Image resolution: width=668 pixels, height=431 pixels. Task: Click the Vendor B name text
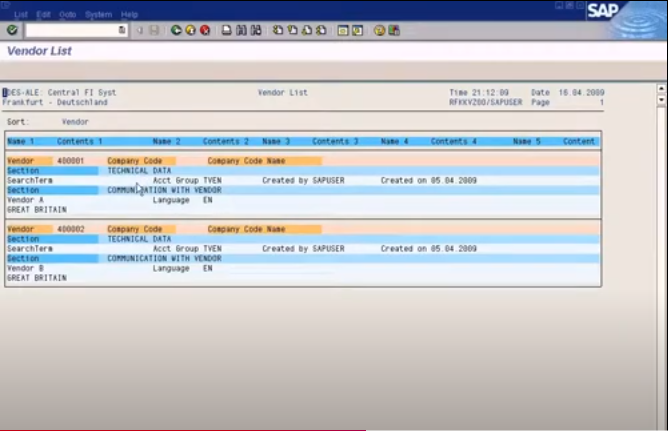coord(26,268)
